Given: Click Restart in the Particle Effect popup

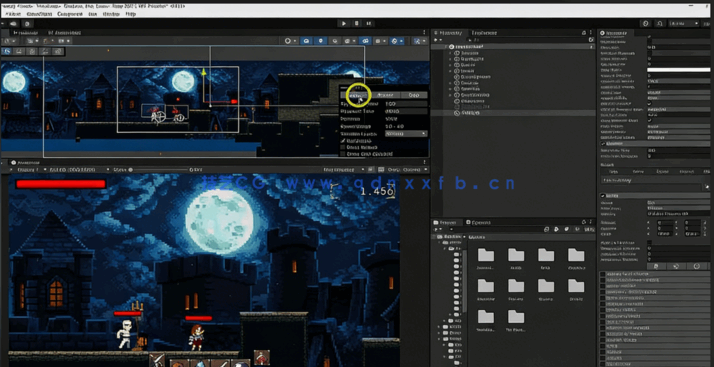Looking at the screenshot, I should 386,95.
